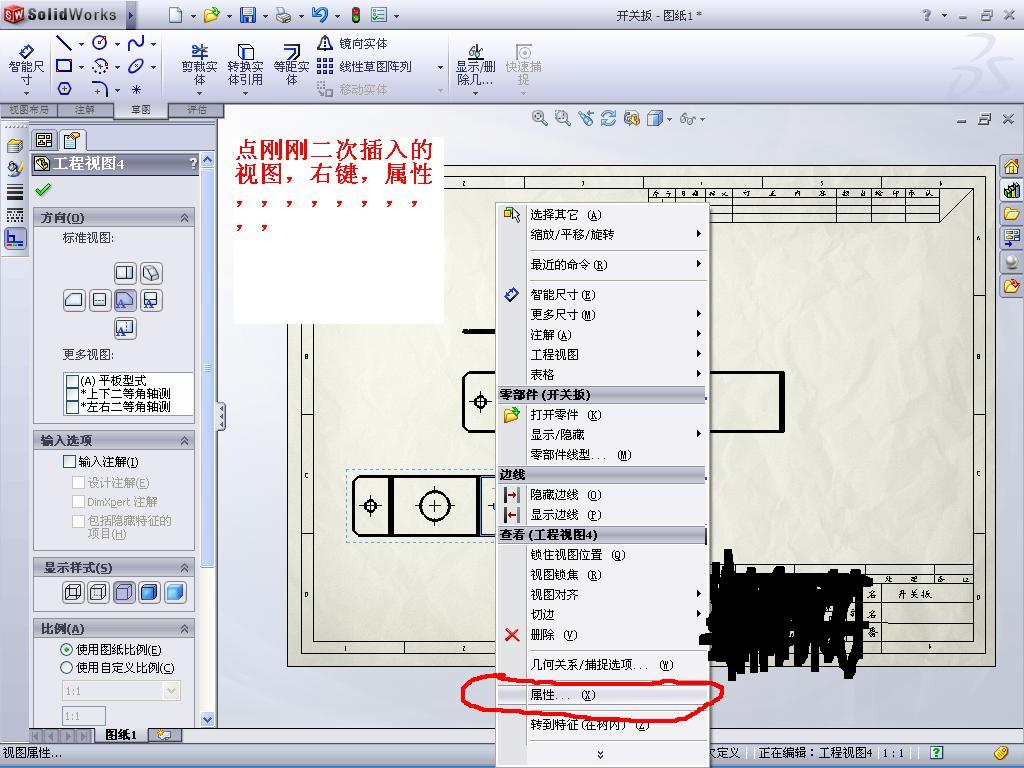Screen dimensions: 1024x768
Task: Choose 锁住视图位置 in context menu
Action: 602,554
